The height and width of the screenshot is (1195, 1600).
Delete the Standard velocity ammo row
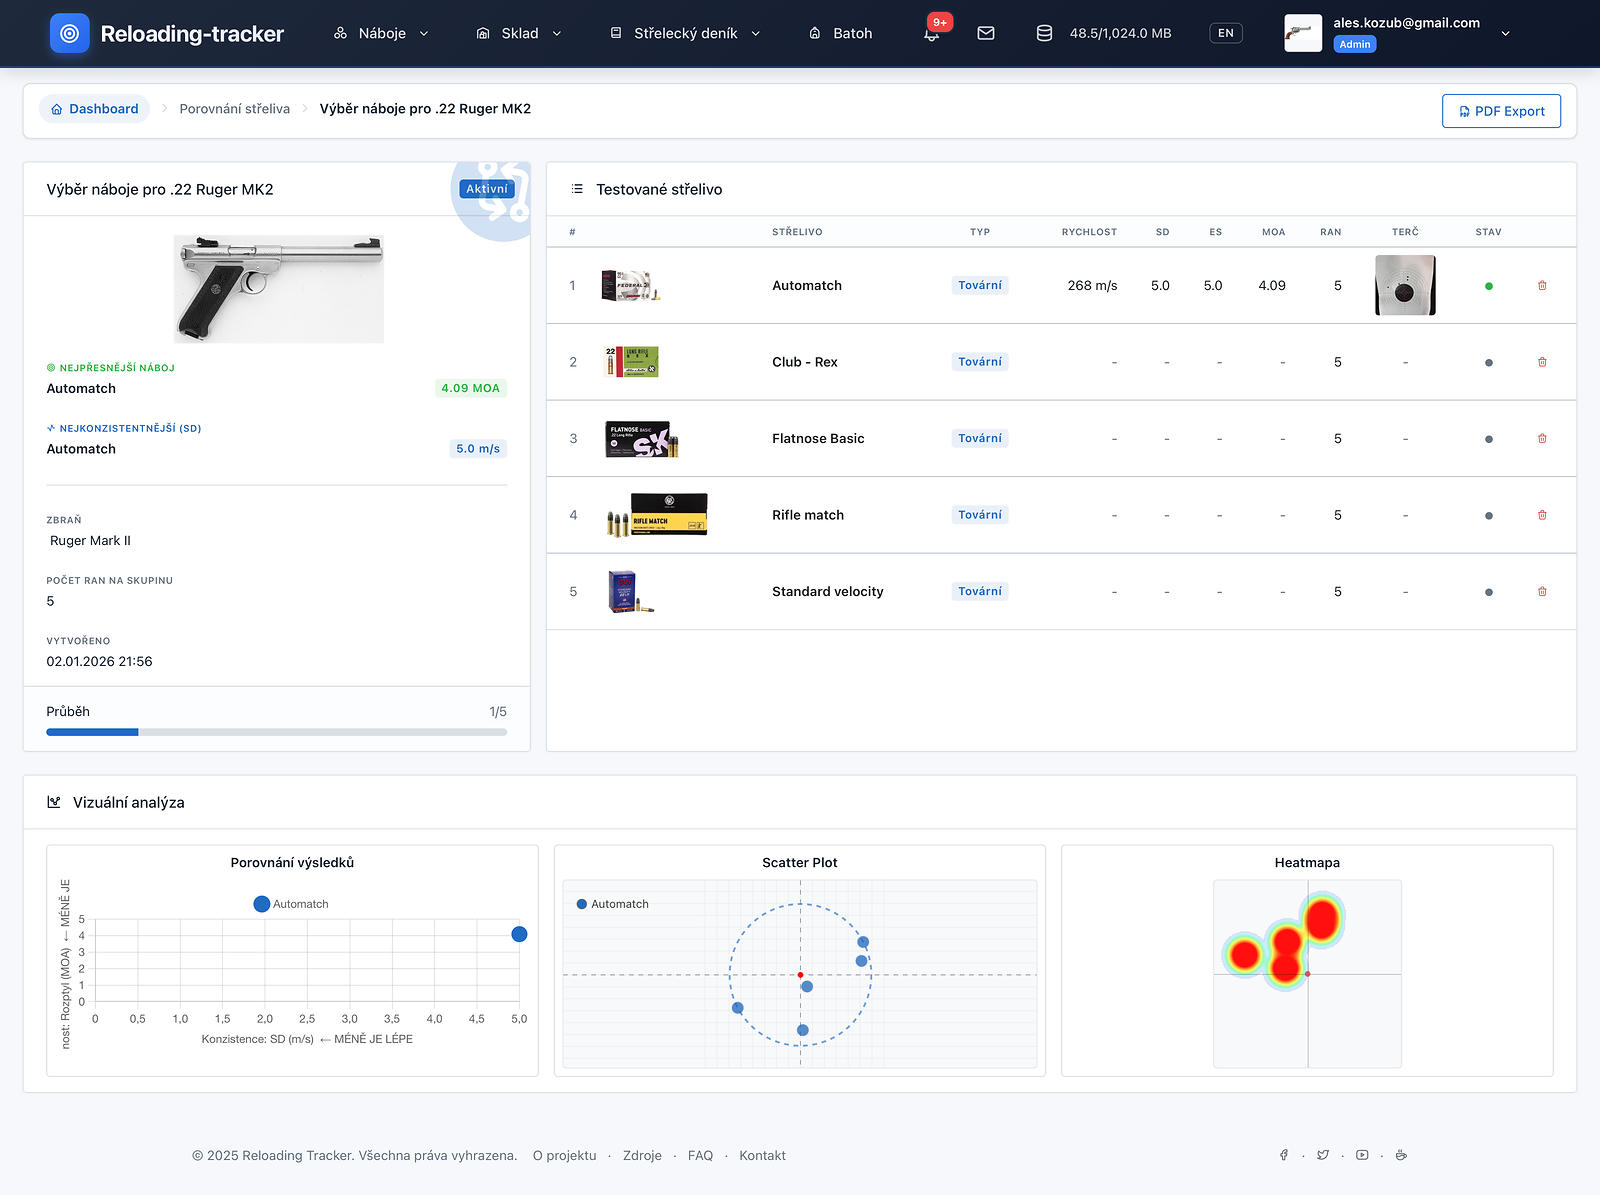(1542, 592)
